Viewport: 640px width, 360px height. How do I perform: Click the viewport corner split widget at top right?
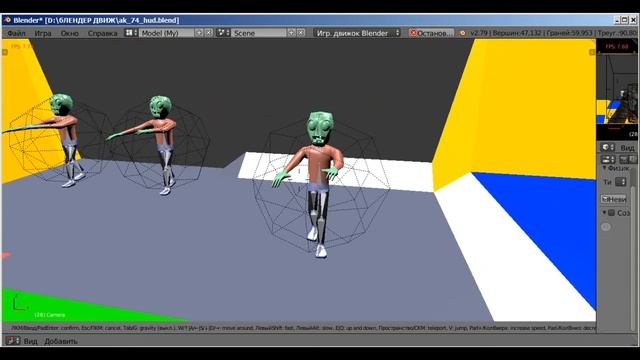coord(592,52)
